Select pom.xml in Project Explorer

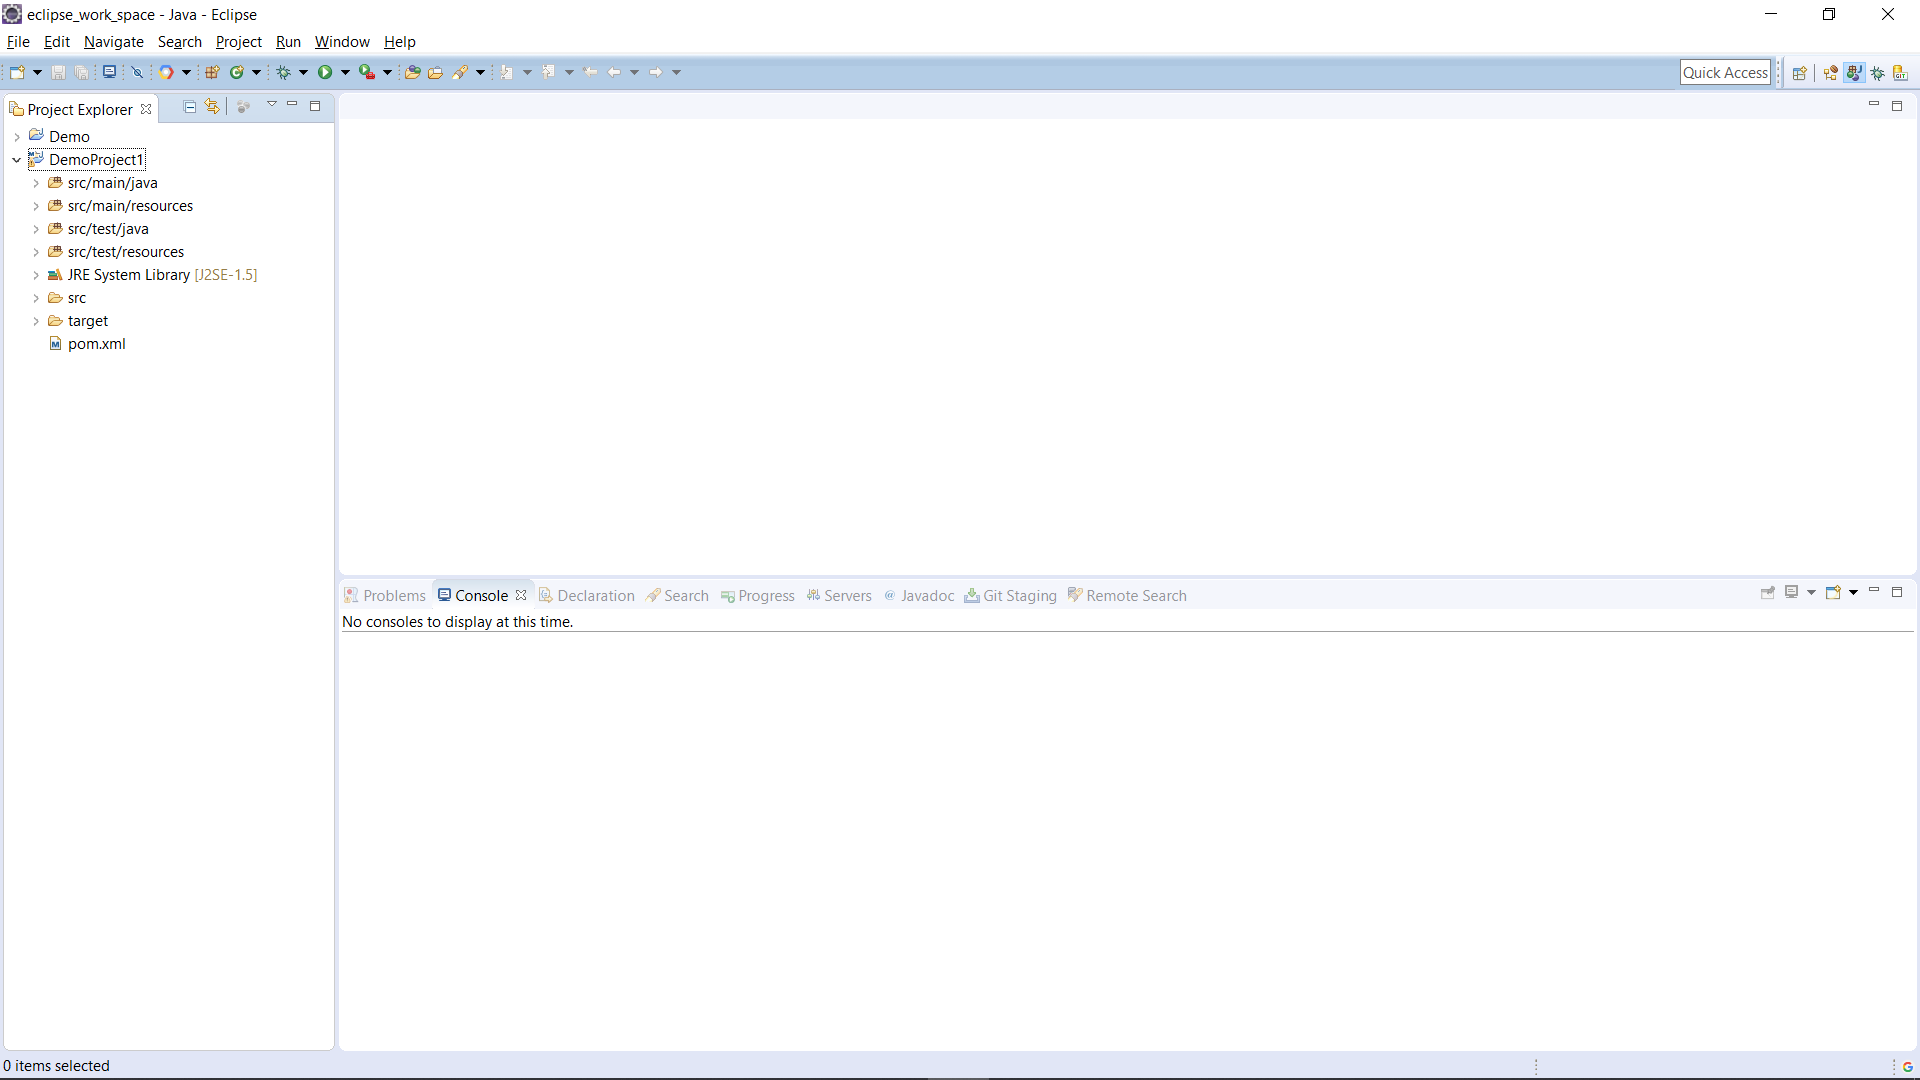tap(96, 344)
